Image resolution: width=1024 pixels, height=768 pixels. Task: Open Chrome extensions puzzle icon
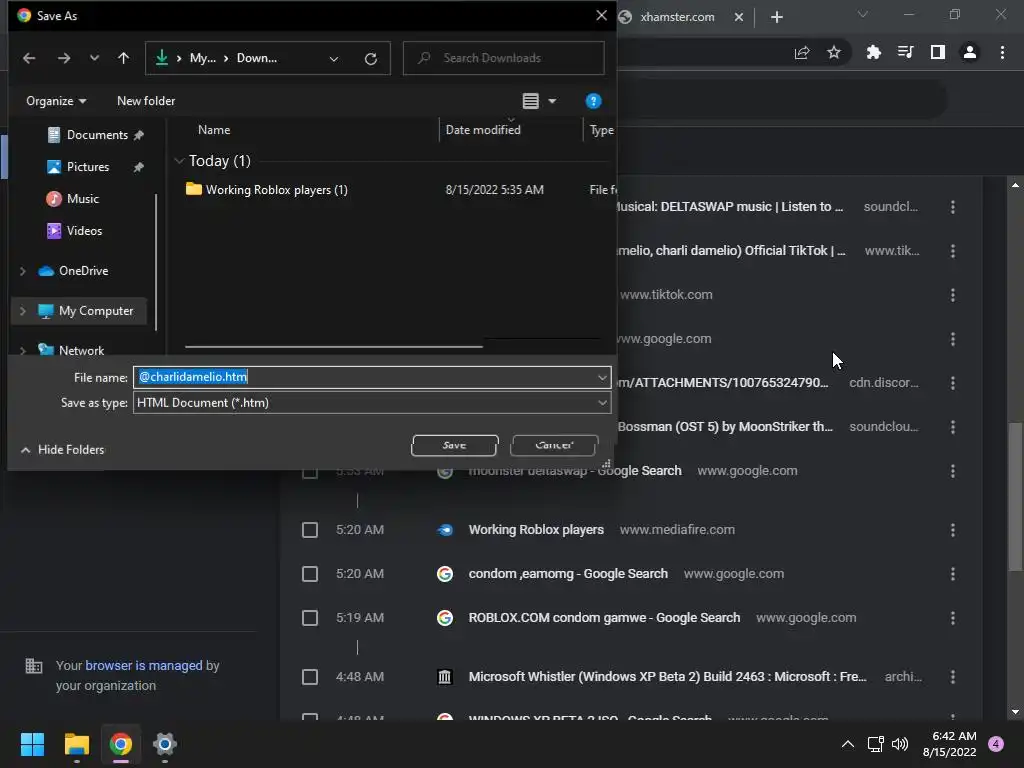click(873, 52)
